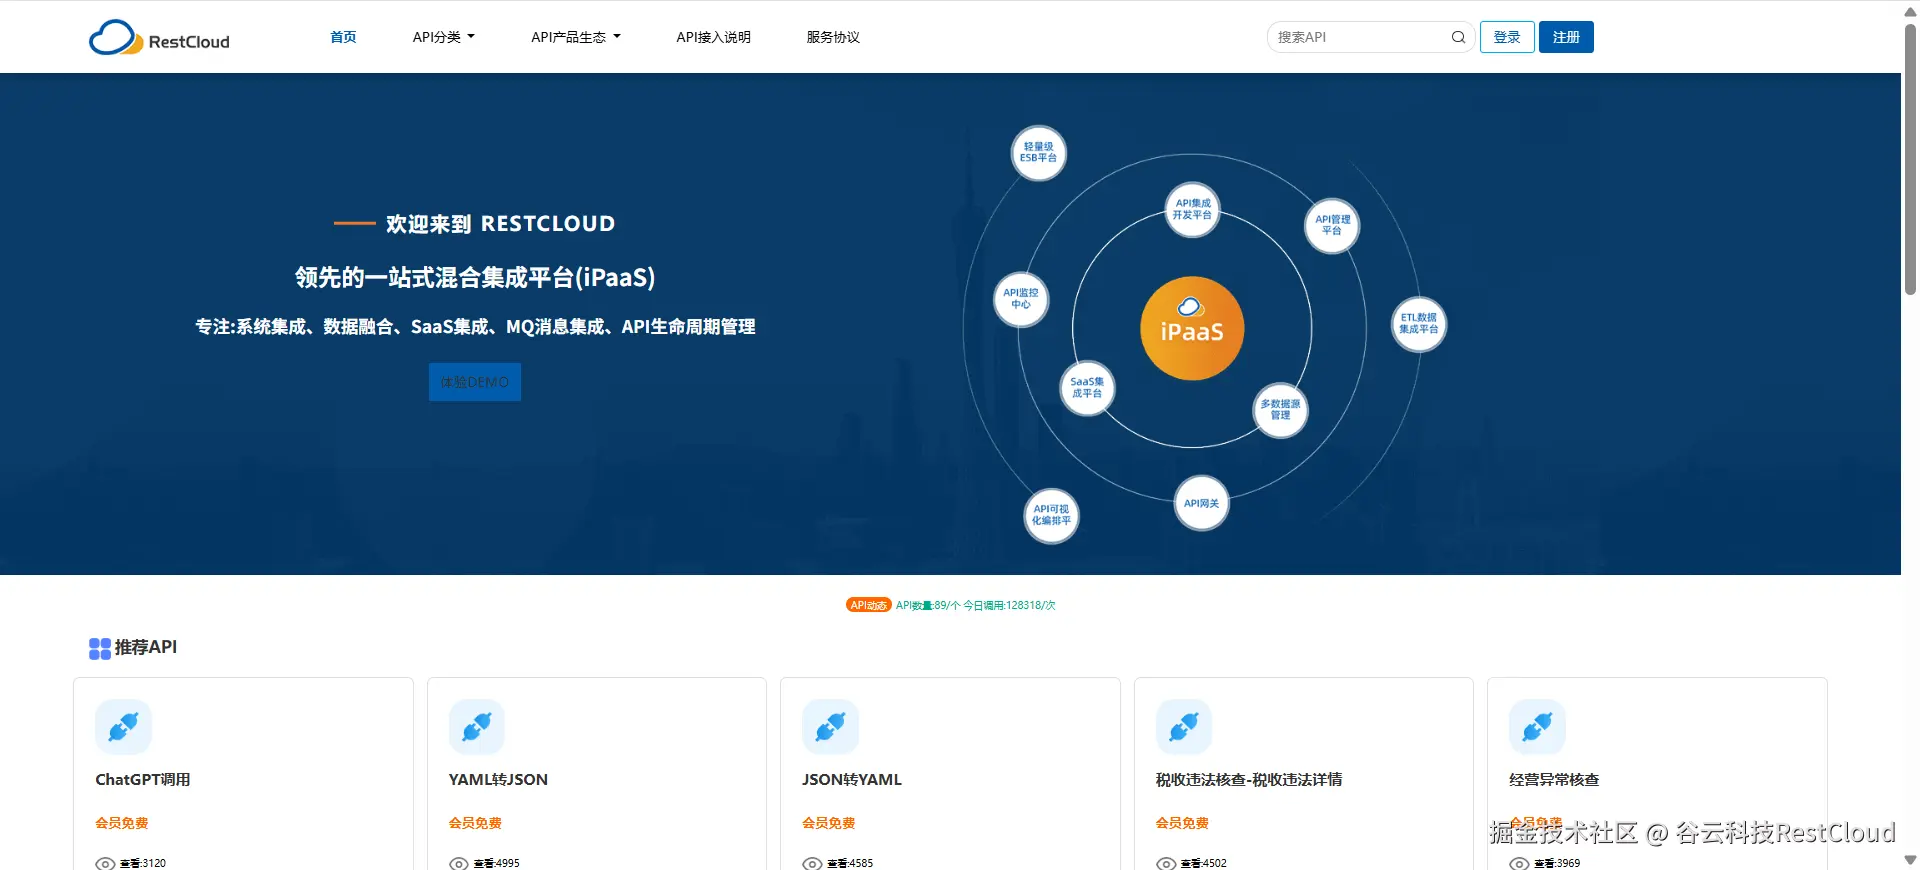1920x870 pixels.
Task: Click the eye icon on ChatGPT调用 card
Action: tap(105, 863)
